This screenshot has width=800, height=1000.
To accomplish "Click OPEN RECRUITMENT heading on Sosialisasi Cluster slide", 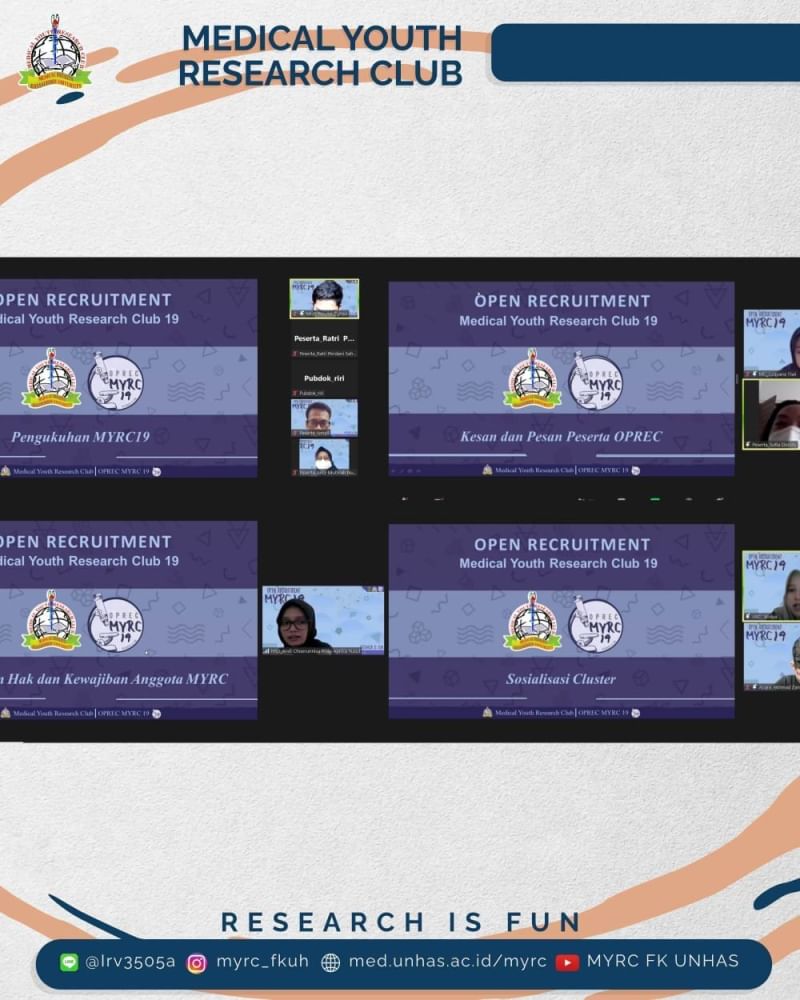I will 562,545.
